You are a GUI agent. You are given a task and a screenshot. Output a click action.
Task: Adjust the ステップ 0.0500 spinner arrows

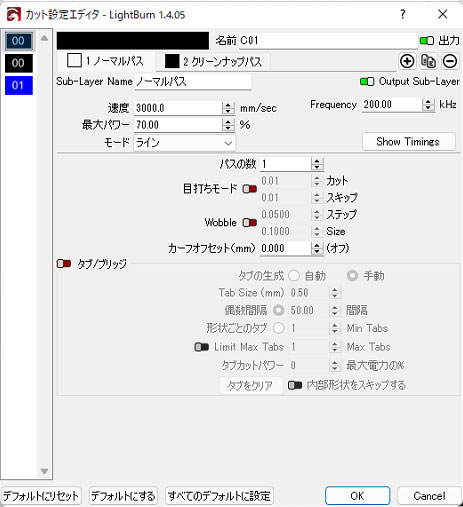317,215
